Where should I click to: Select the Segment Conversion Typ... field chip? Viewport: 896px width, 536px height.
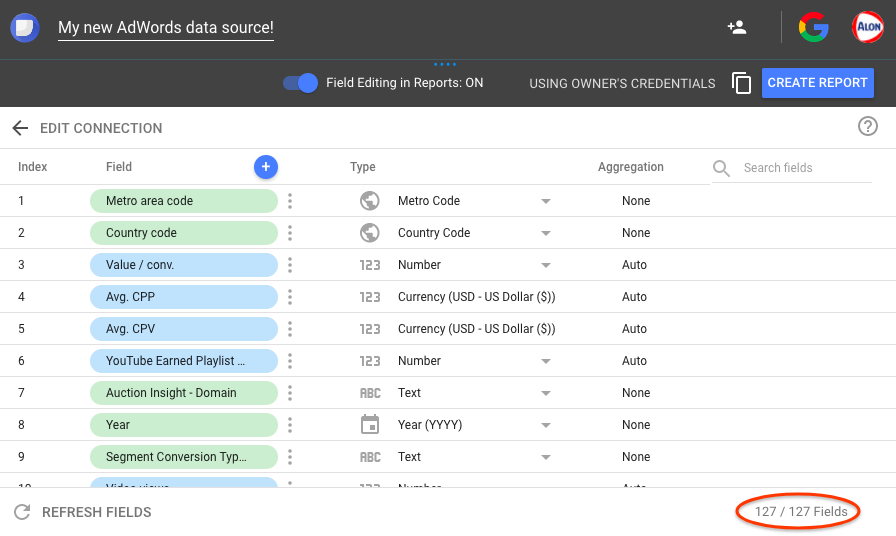(184, 457)
